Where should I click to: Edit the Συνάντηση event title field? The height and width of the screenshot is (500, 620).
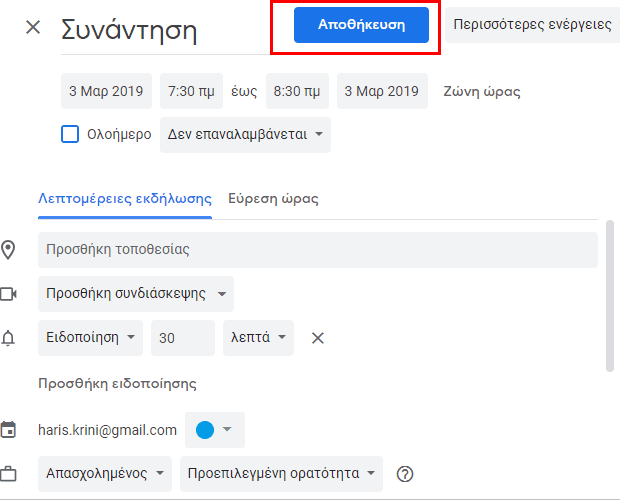(x=165, y=31)
